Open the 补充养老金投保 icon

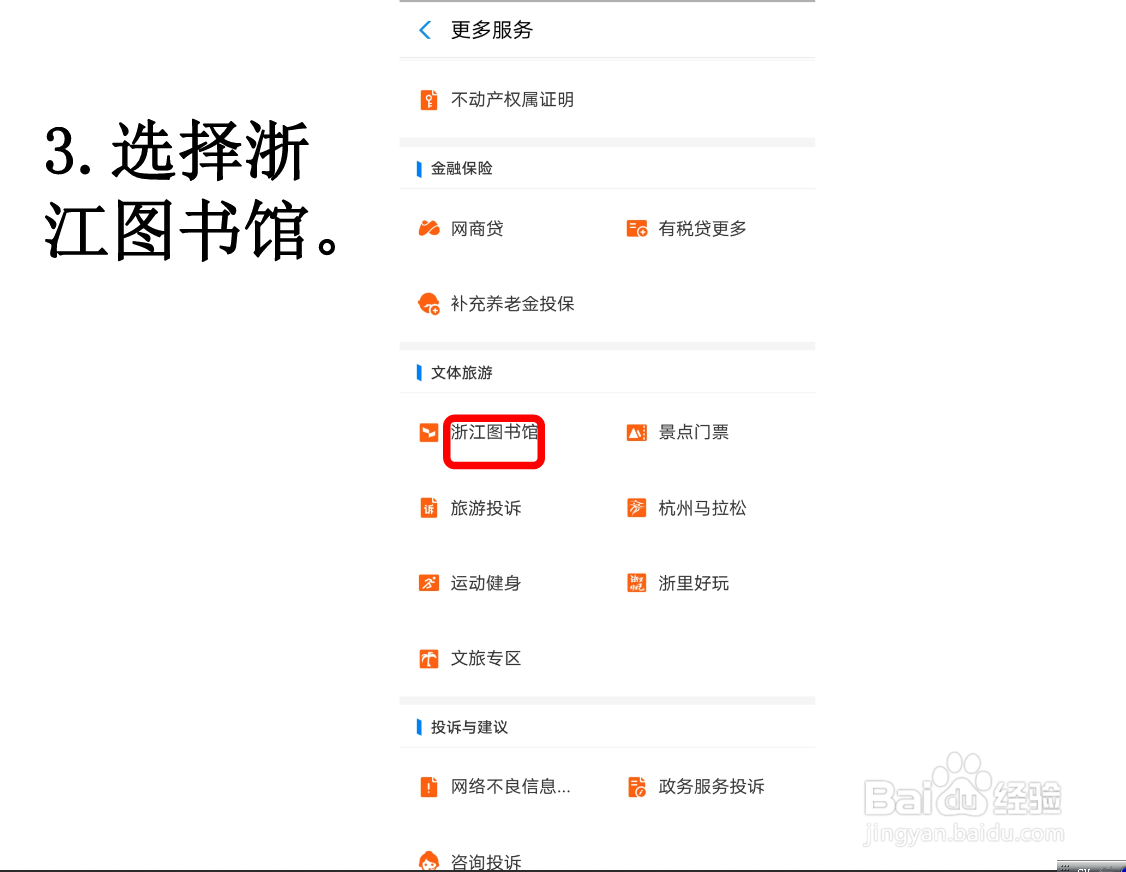pos(429,304)
